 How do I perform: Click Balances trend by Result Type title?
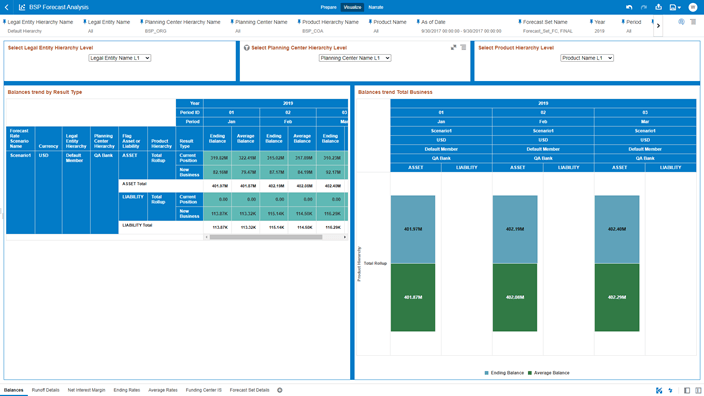pyautogui.click(x=45, y=92)
